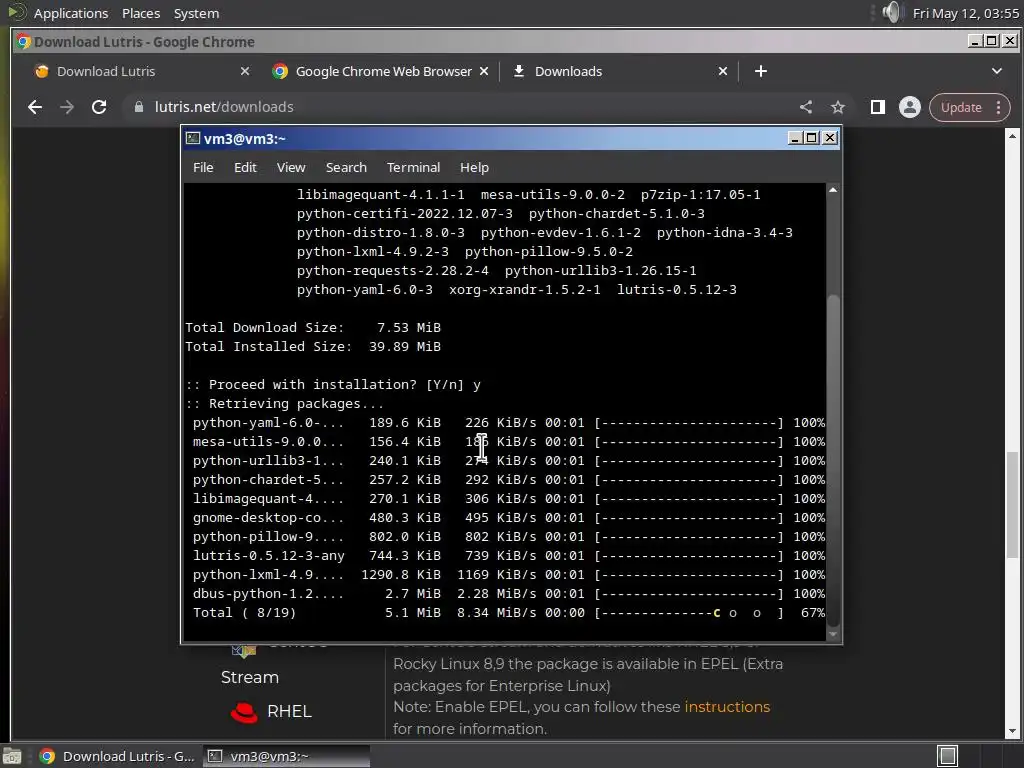
Task: Click page scrollbar down arrow in Chrome
Action: click(x=1012, y=731)
